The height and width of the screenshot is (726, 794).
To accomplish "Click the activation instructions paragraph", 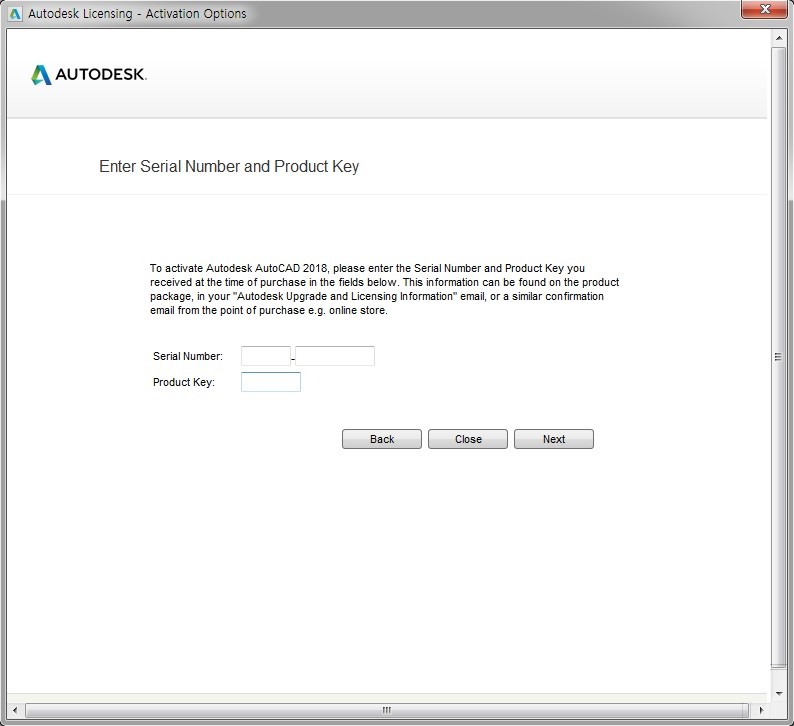I will click(384, 289).
